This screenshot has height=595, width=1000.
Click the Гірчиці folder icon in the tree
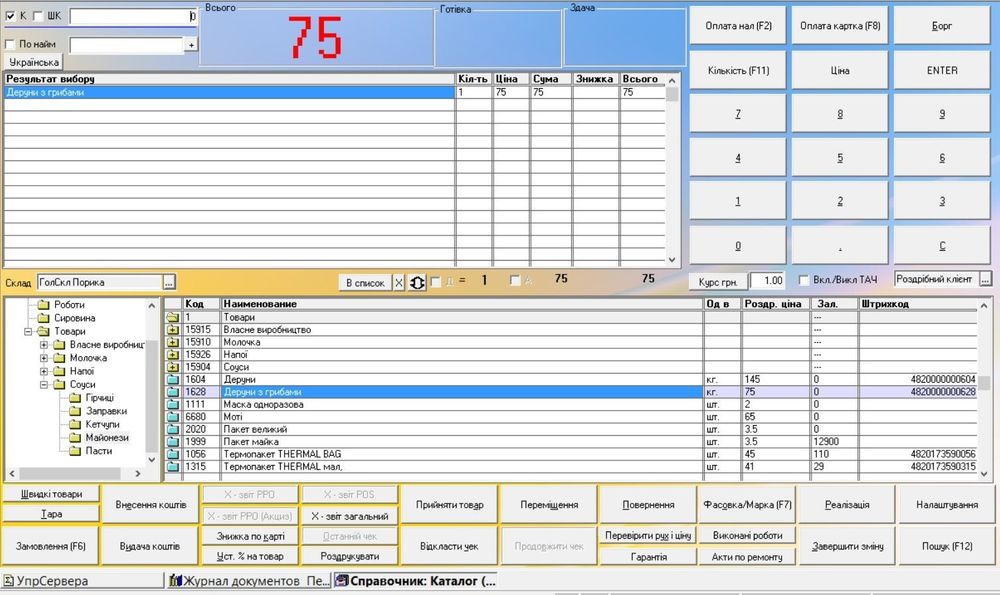pyautogui.click(x=75, y=397)
